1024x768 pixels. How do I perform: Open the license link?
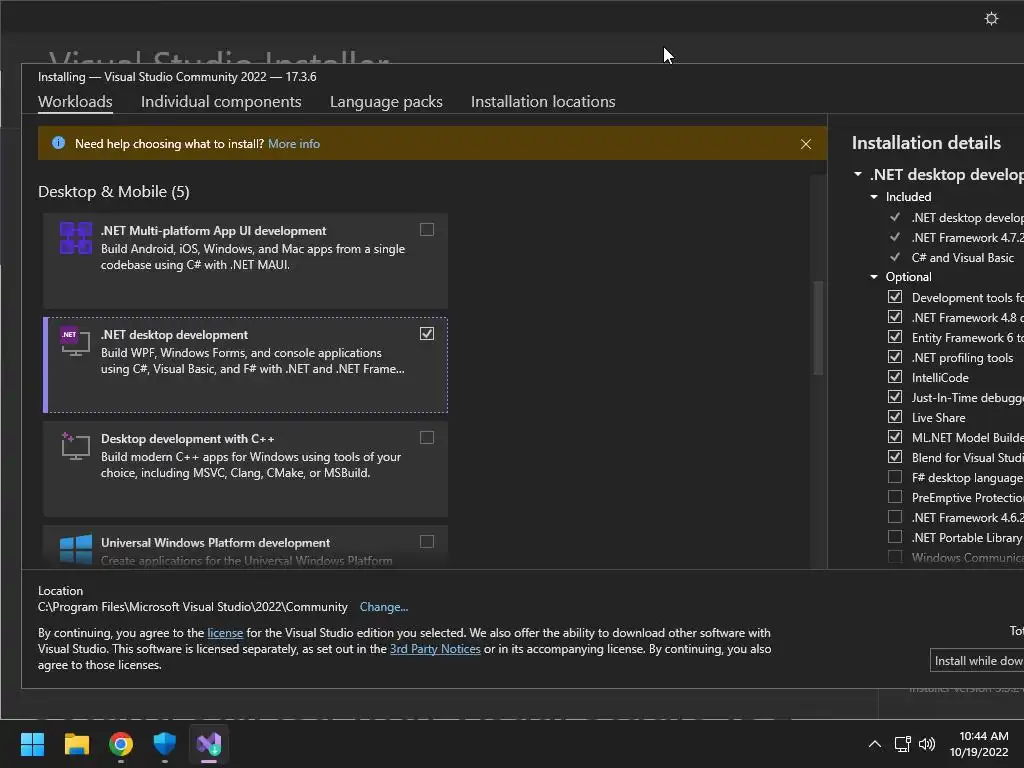coord(225,633)
